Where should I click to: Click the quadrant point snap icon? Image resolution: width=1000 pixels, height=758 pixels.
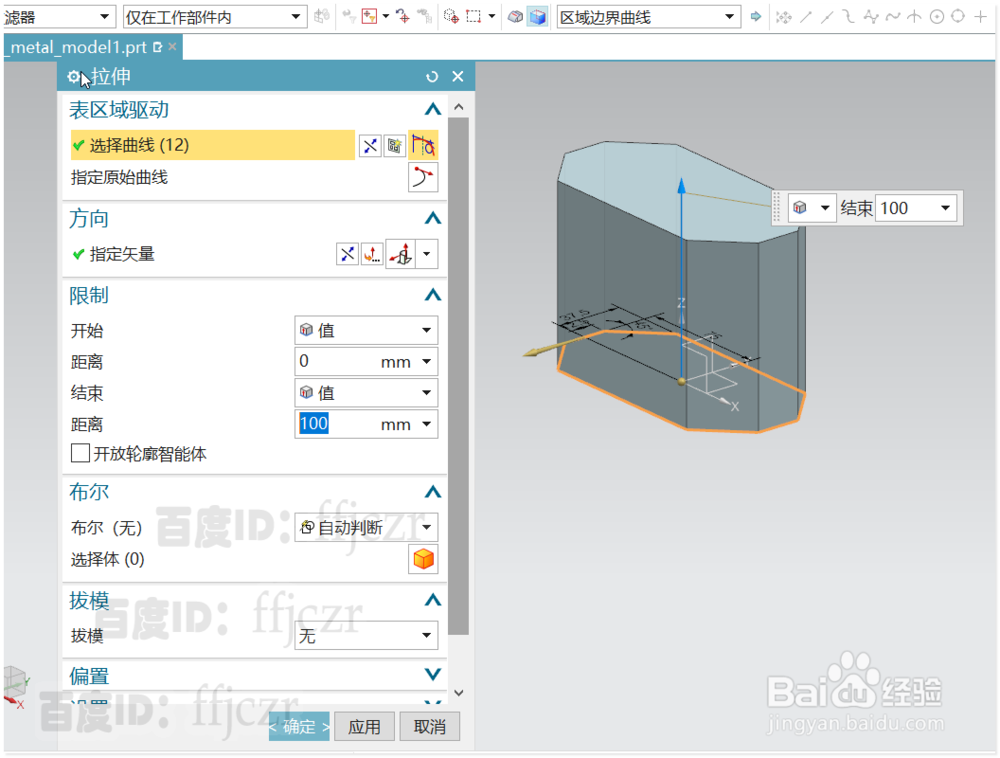tap(958, 16)
